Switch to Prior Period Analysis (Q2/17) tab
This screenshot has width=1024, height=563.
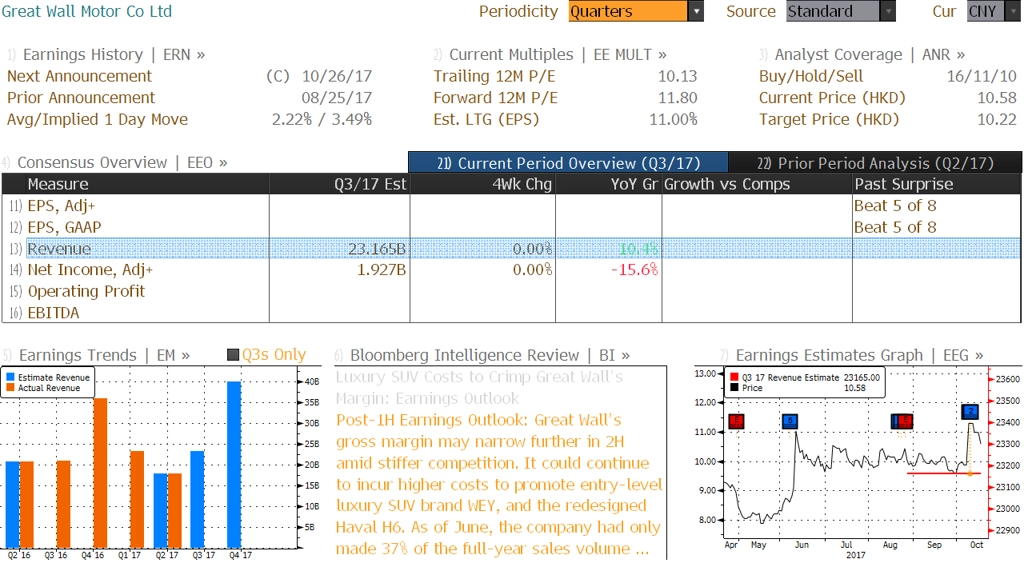875,163
